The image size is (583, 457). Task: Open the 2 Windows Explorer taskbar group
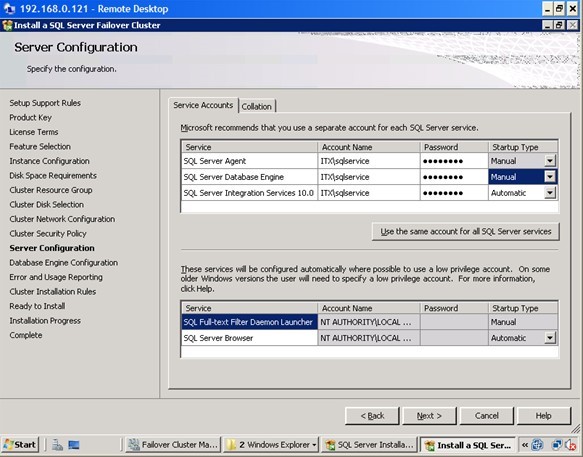(271, 445)
